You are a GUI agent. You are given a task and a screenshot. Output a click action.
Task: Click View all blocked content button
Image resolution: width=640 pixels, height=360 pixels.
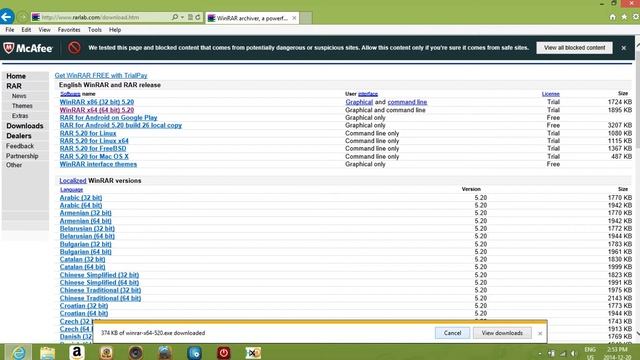[x=574, y=48]
